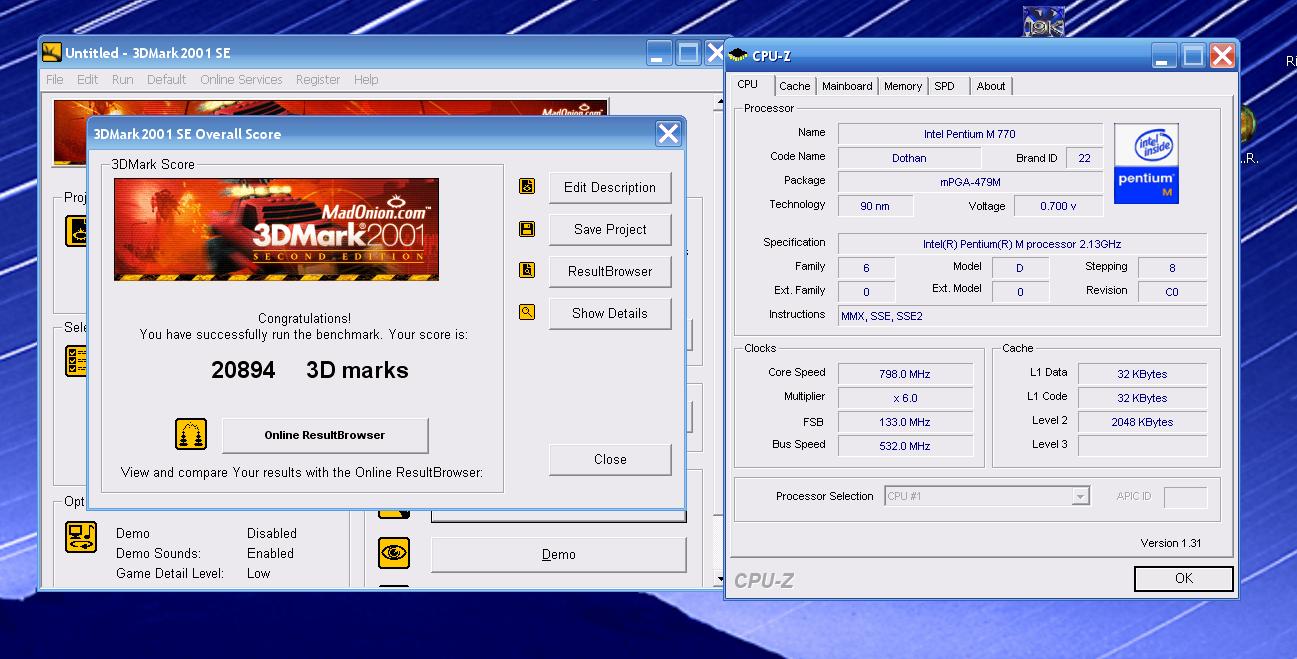Expand the Processor Selection dropdown
The image size is (1297, 659).
pos(1080,496)
